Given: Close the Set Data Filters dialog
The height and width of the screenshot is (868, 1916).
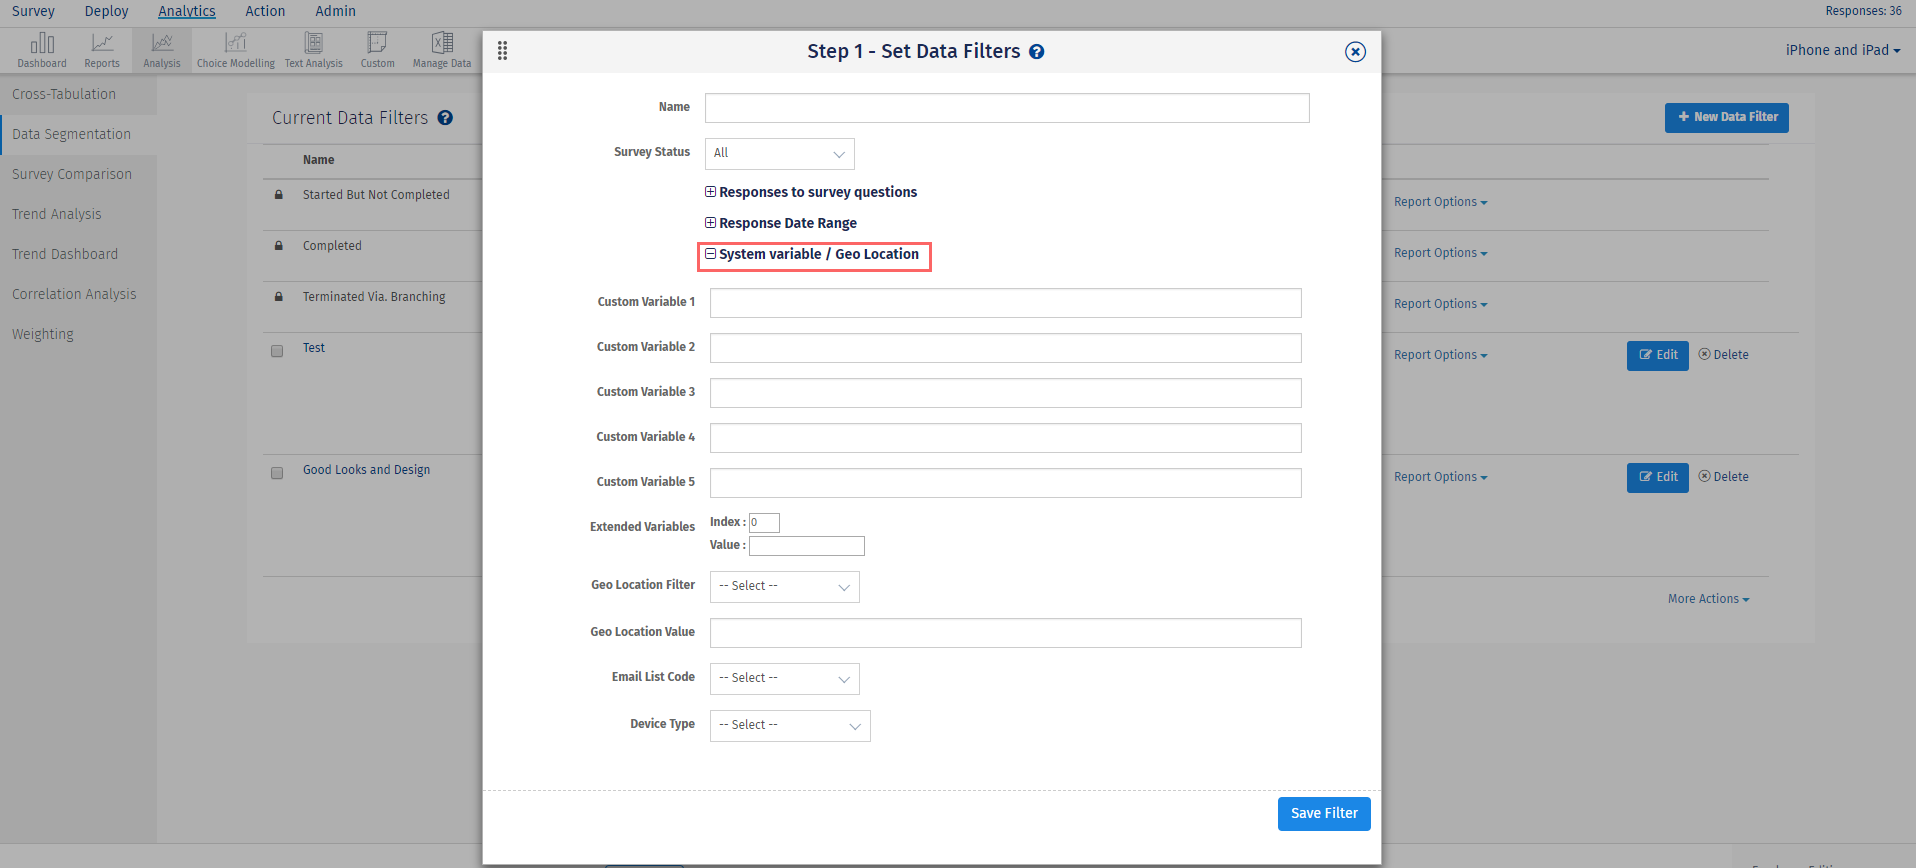Looking at the screenshot, I should [x=1355, y=52].
